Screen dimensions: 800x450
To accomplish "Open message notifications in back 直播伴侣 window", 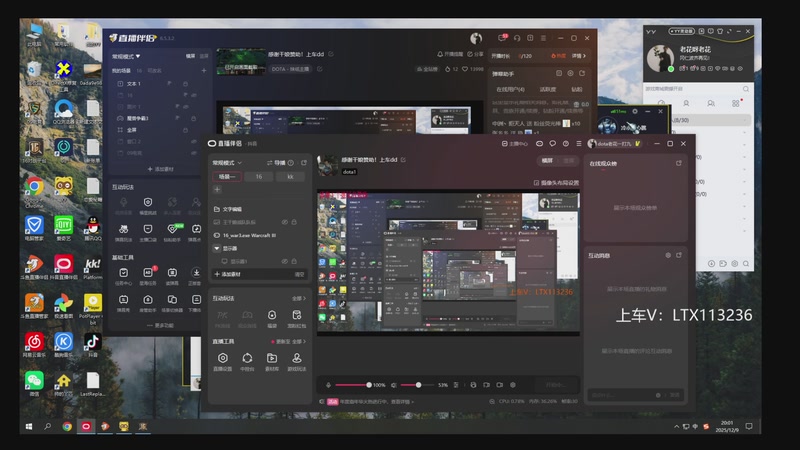I will (x=503, y=38).
